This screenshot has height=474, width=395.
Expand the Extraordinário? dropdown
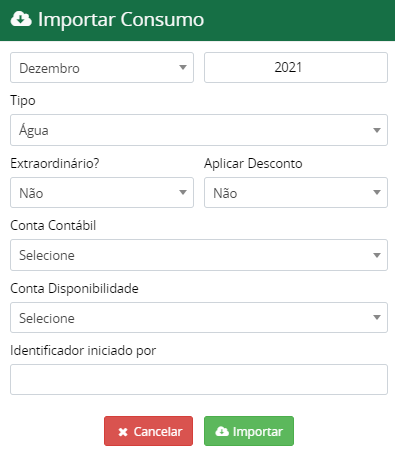pyautogui.click(x=102, y=193)
